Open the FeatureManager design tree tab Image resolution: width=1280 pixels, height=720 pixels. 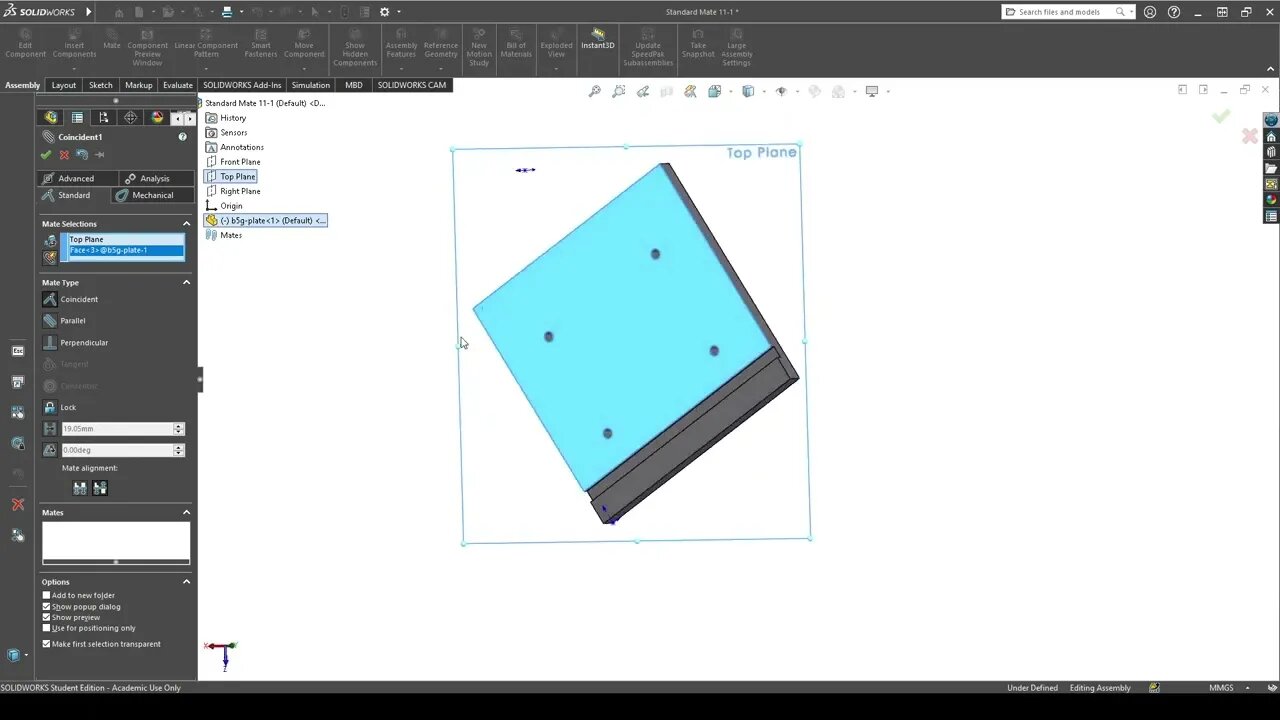click(x=51, y=118)
